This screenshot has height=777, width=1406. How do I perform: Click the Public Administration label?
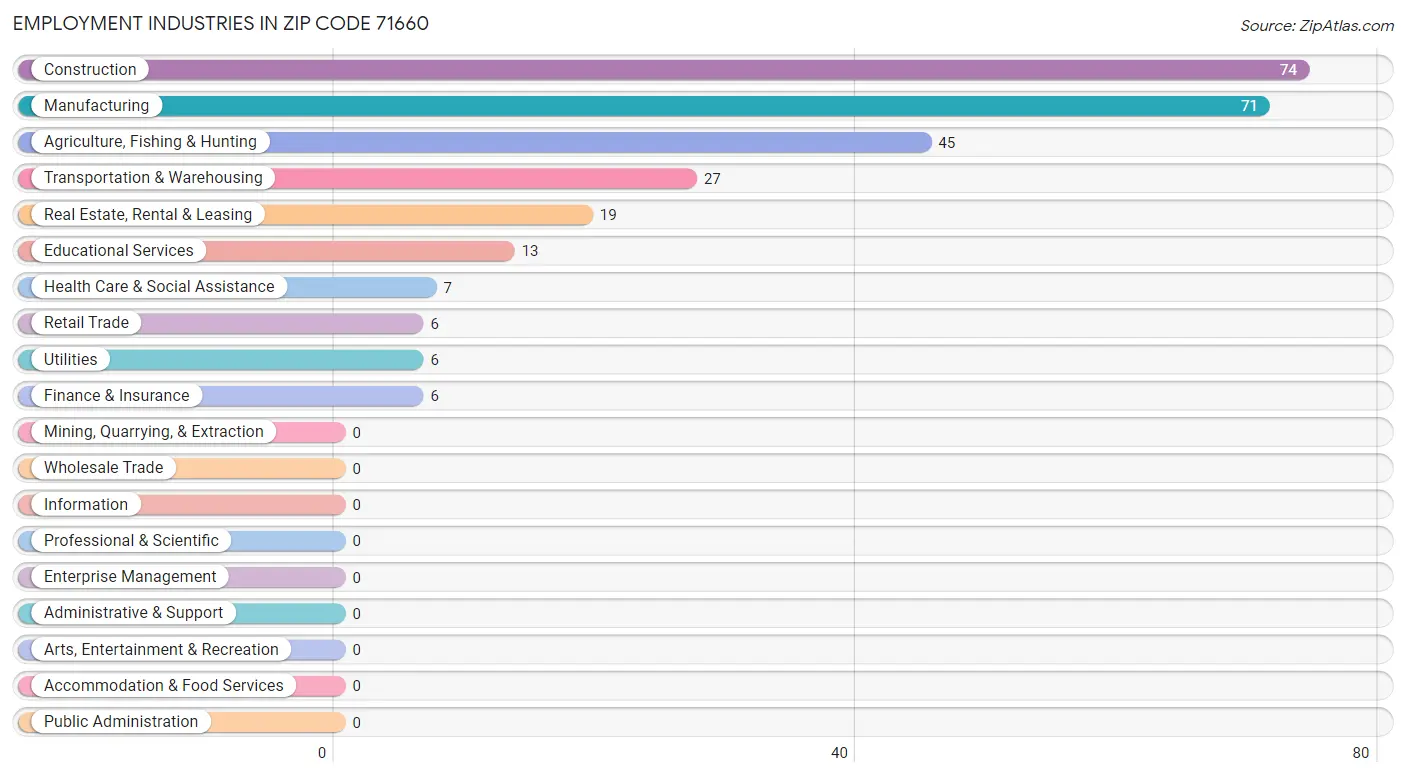(121, 722)
